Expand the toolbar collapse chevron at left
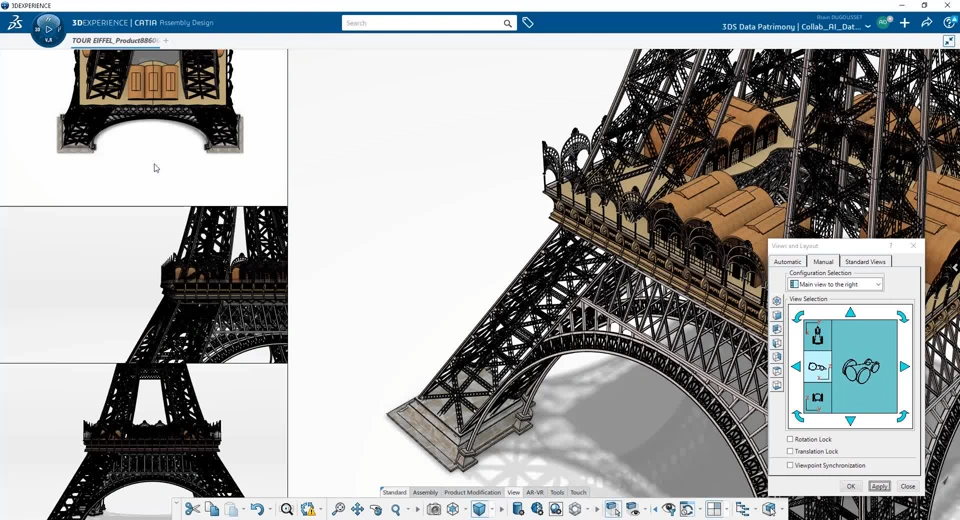This screenshot has width=960, height=520. point(176,503)
